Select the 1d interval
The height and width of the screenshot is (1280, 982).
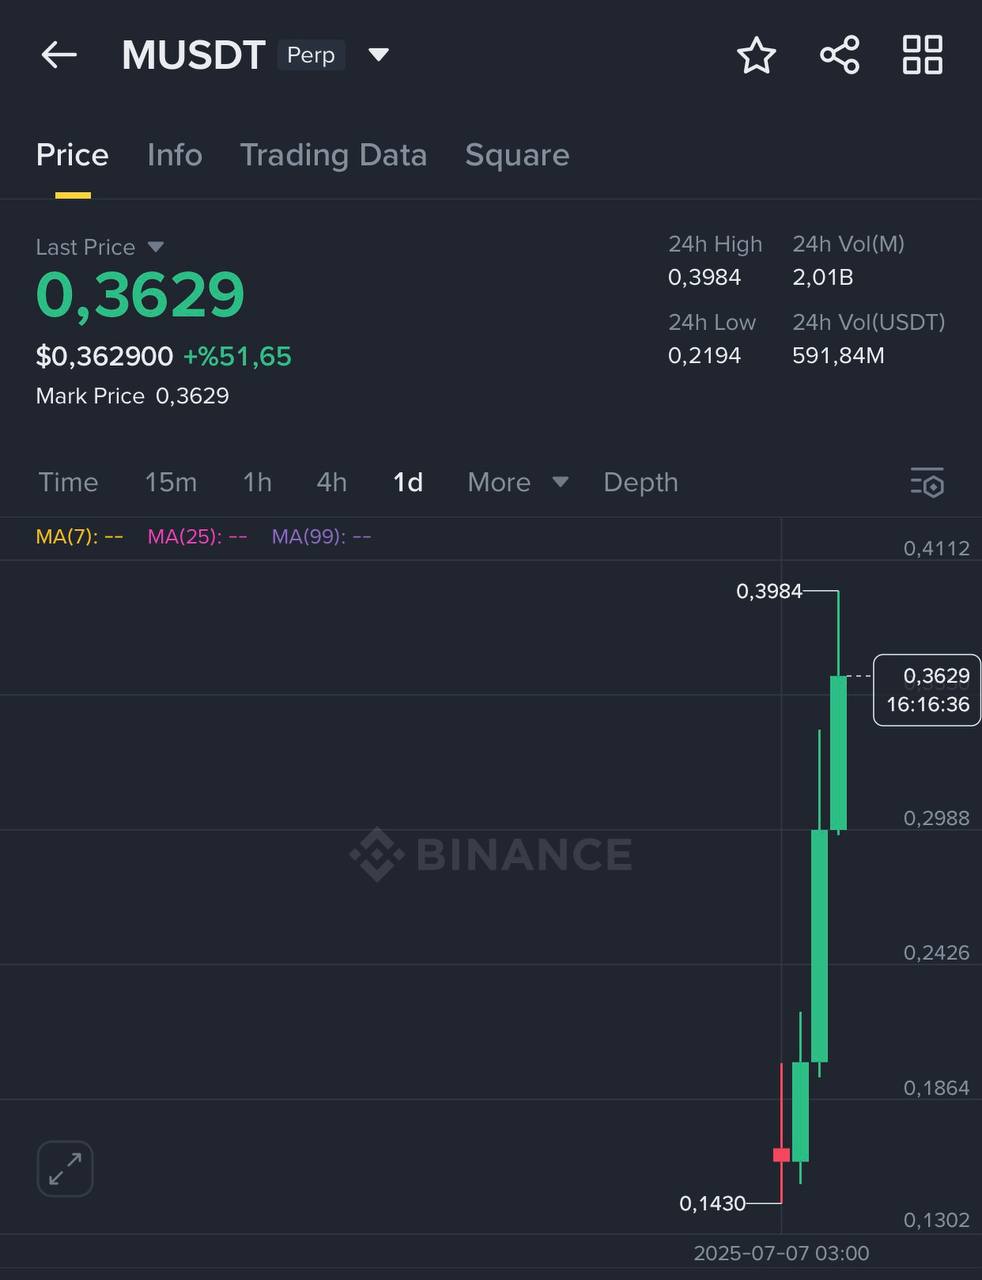point(408,482)
